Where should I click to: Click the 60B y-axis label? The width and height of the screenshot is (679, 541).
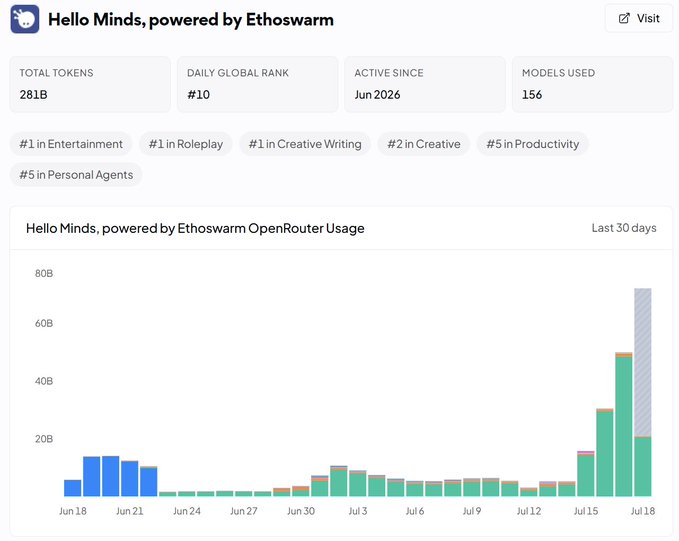point(44,323)
